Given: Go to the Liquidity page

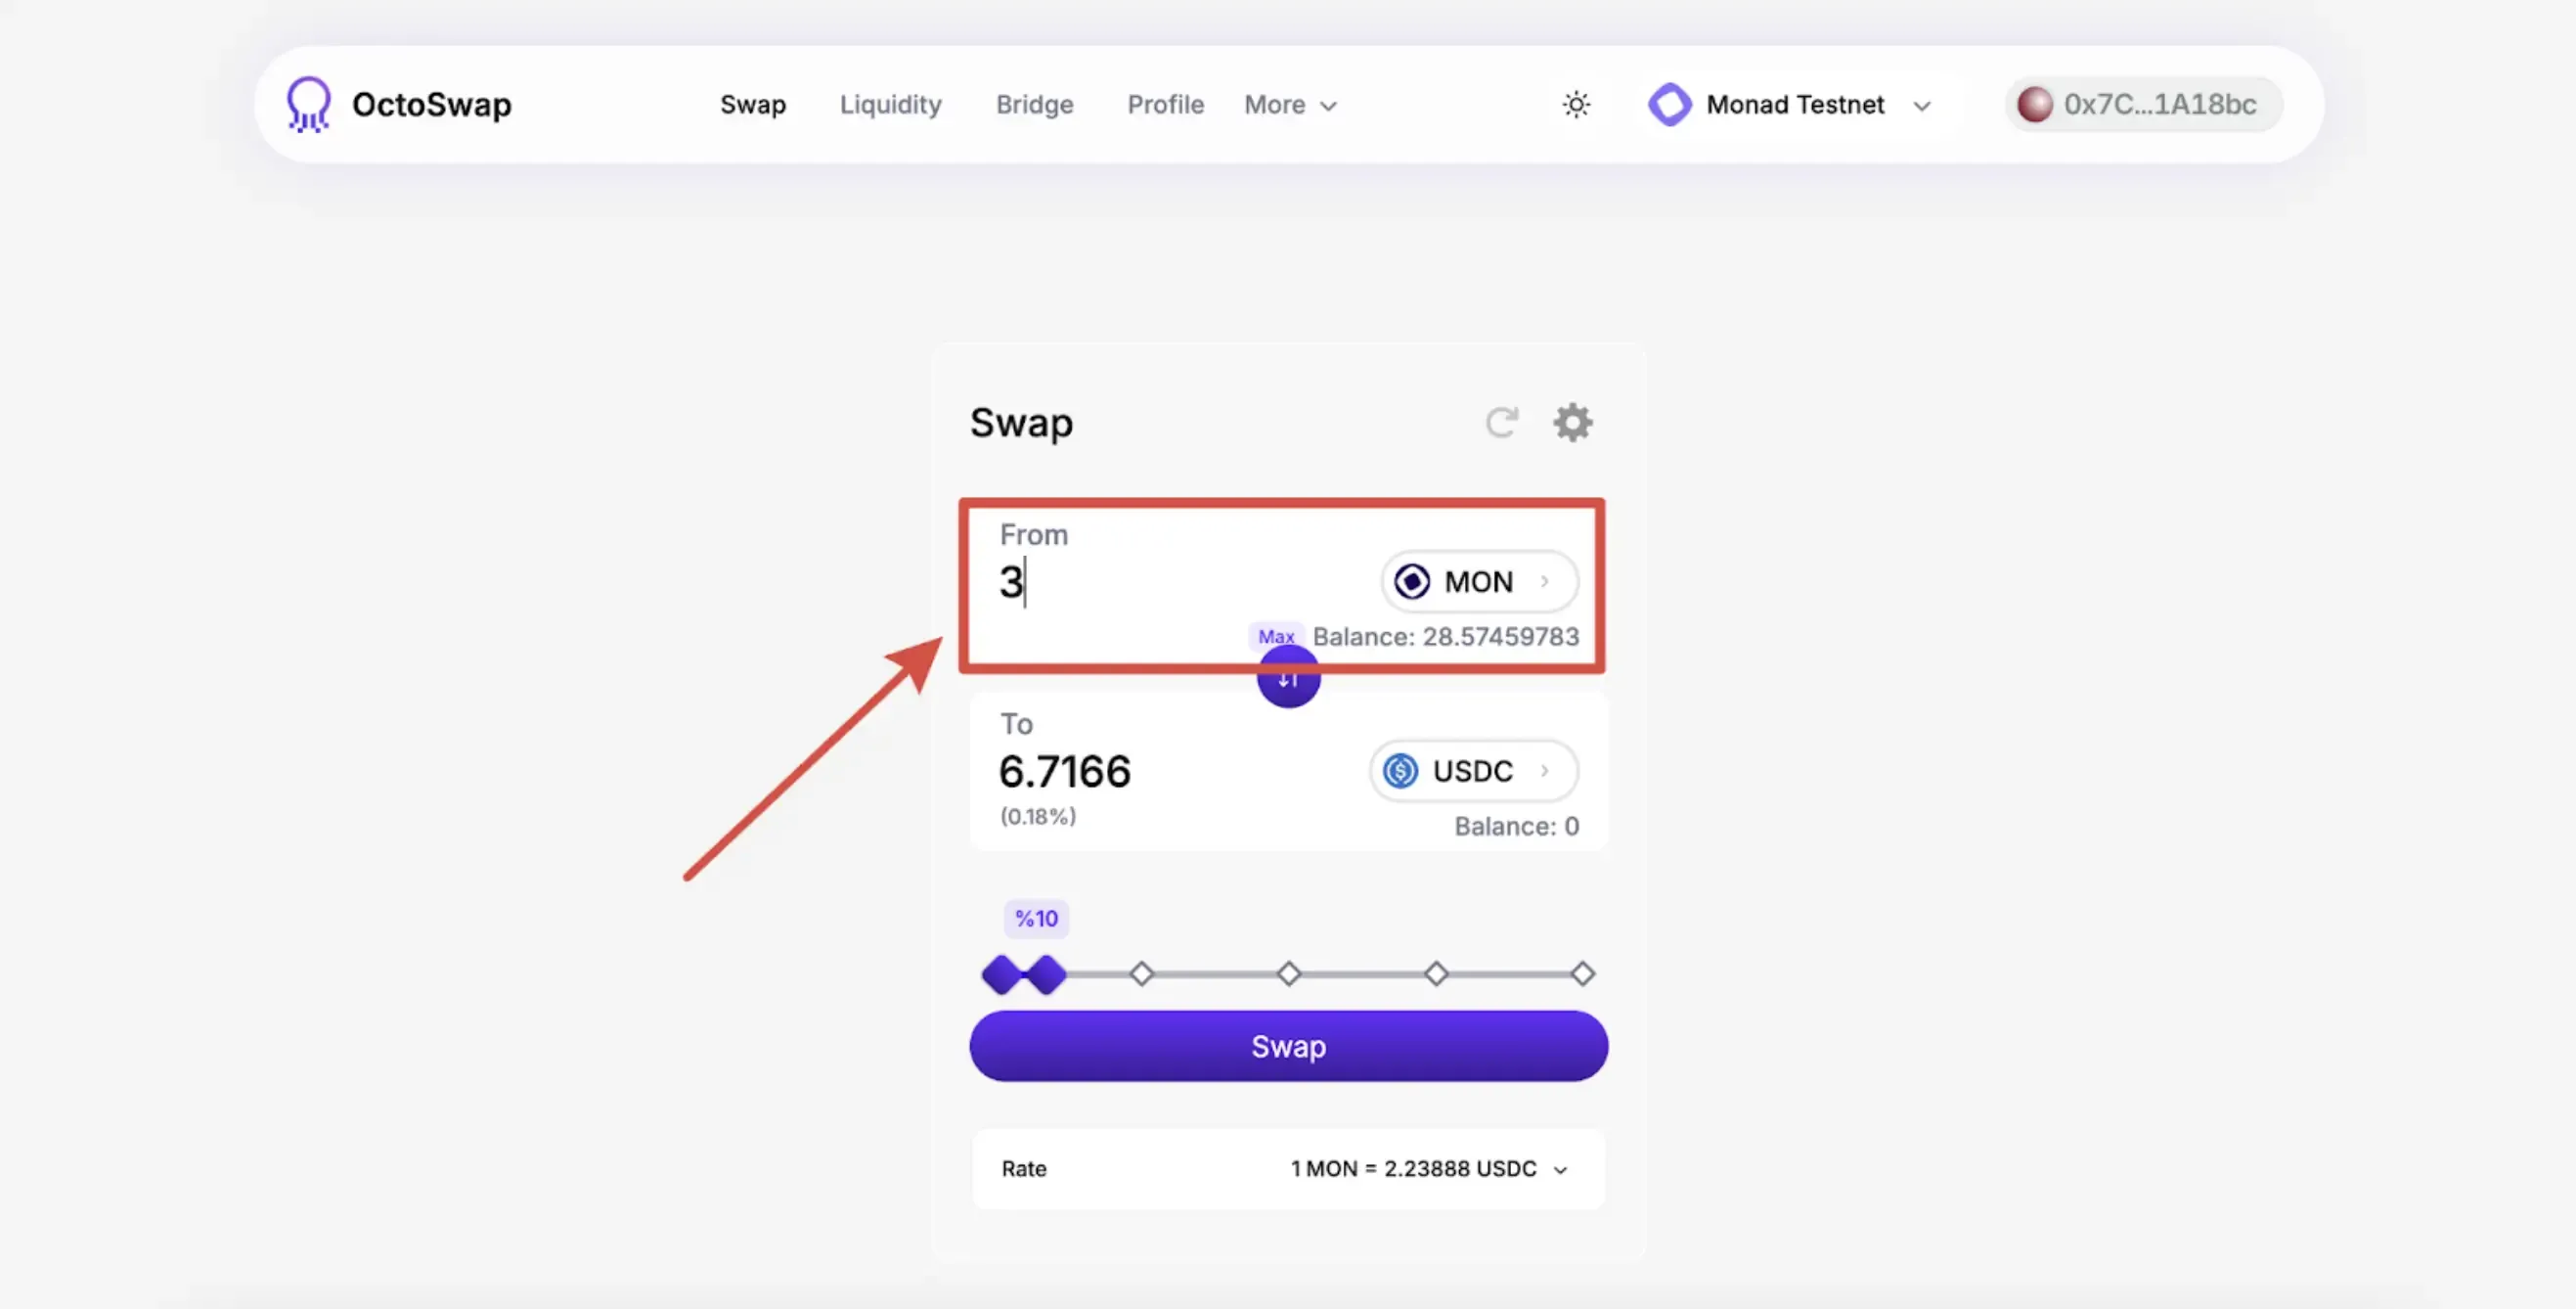Looking at the screenshot, I should 890,104.
